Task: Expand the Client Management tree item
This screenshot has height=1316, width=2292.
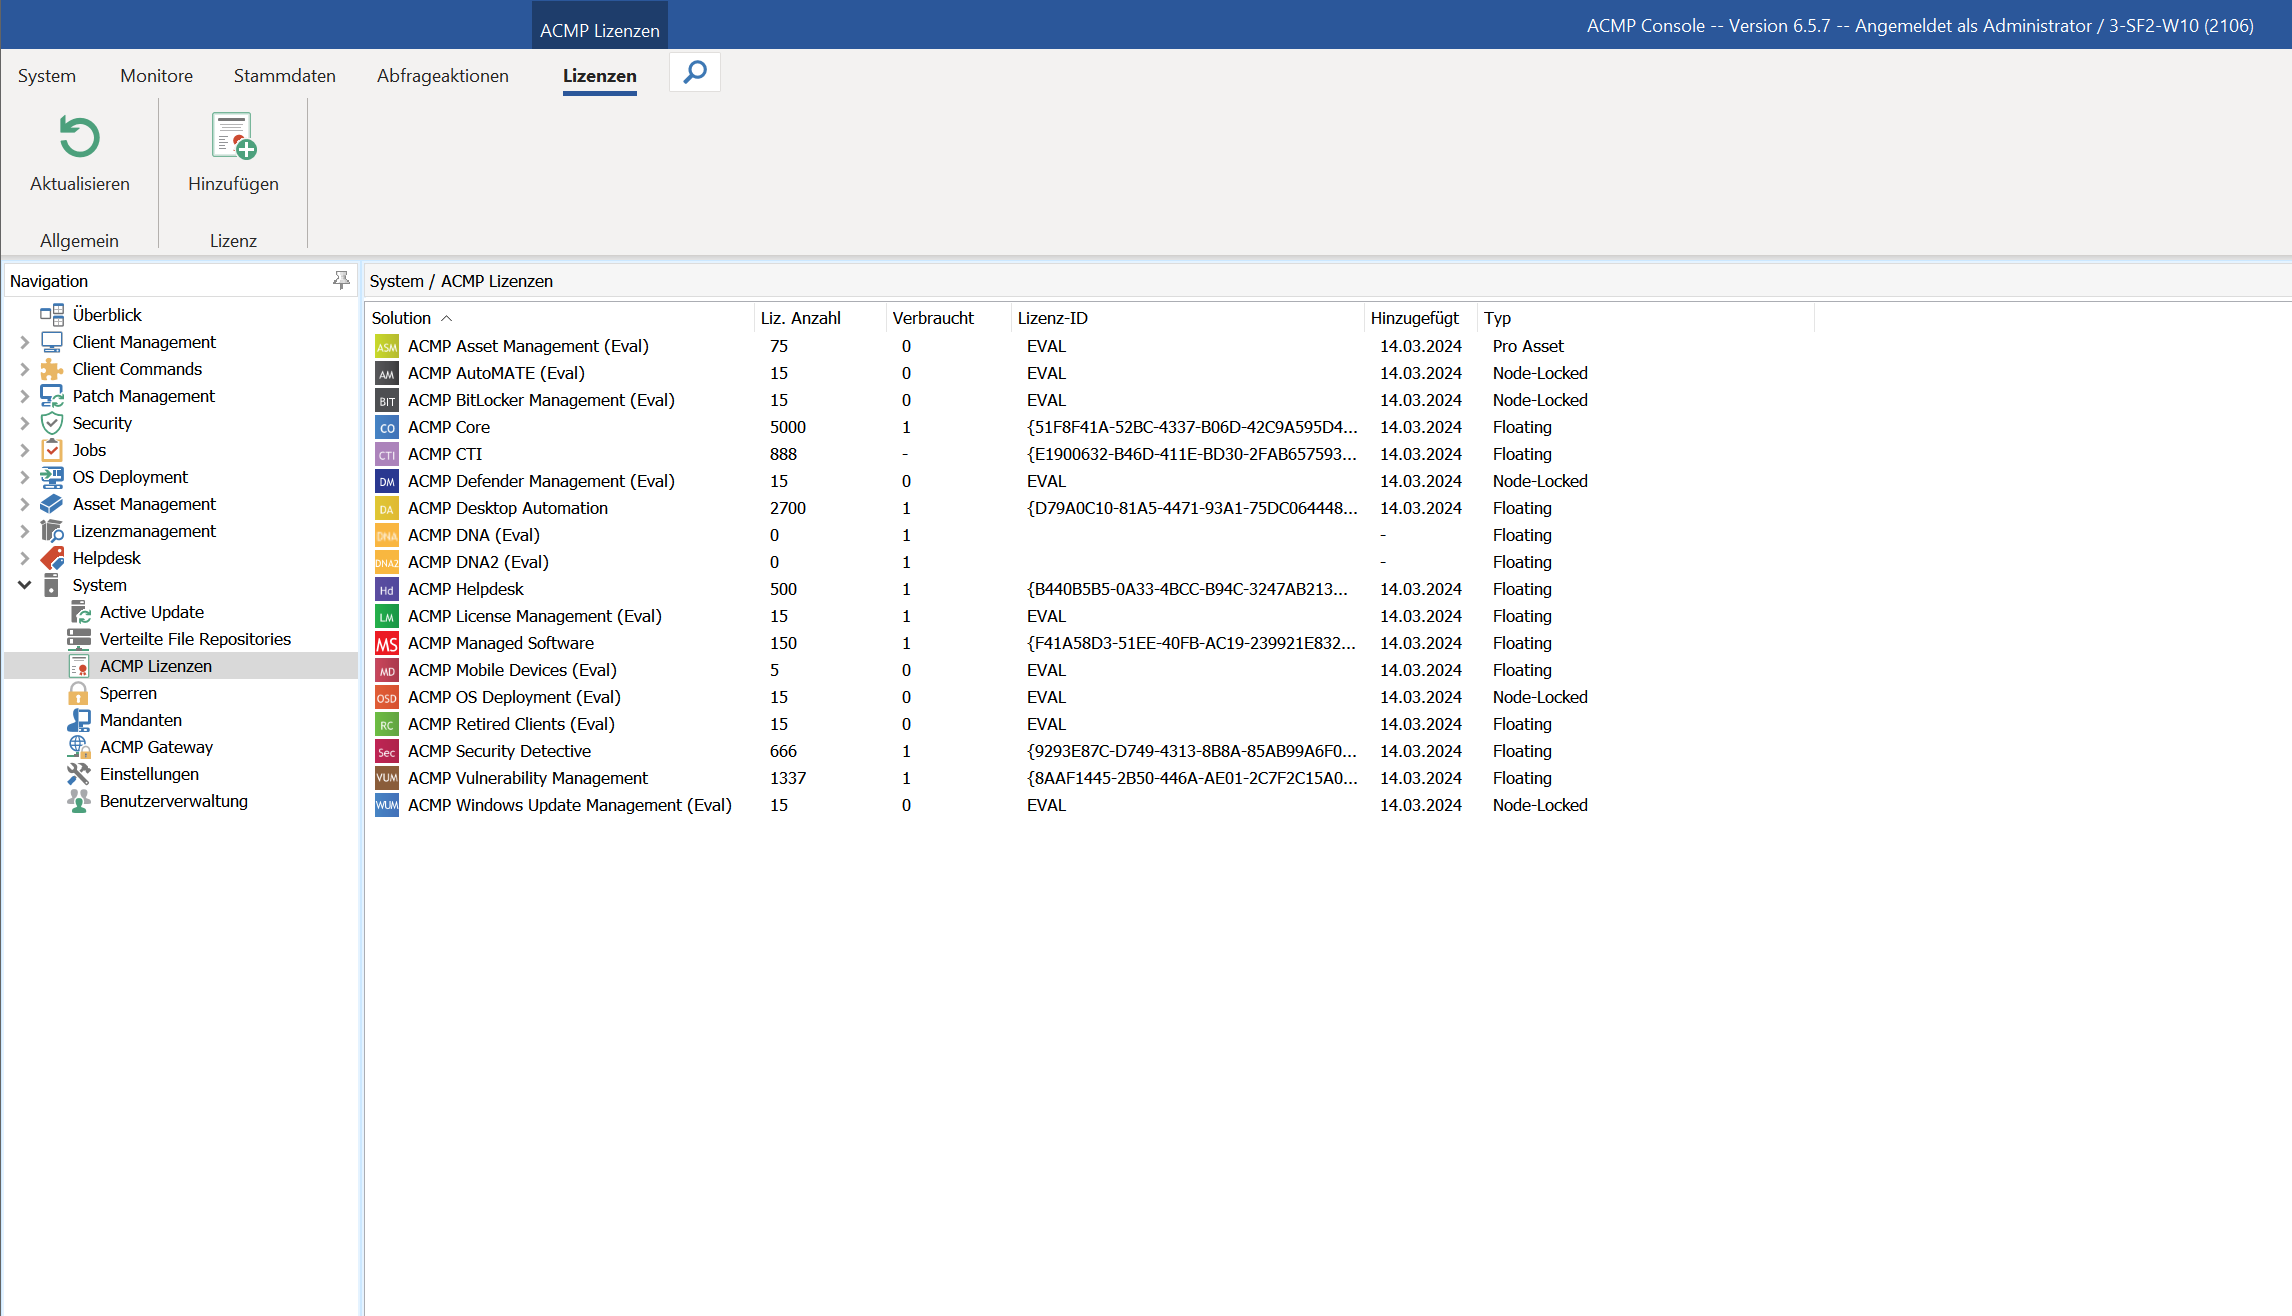Action: (x=22, y=342)
